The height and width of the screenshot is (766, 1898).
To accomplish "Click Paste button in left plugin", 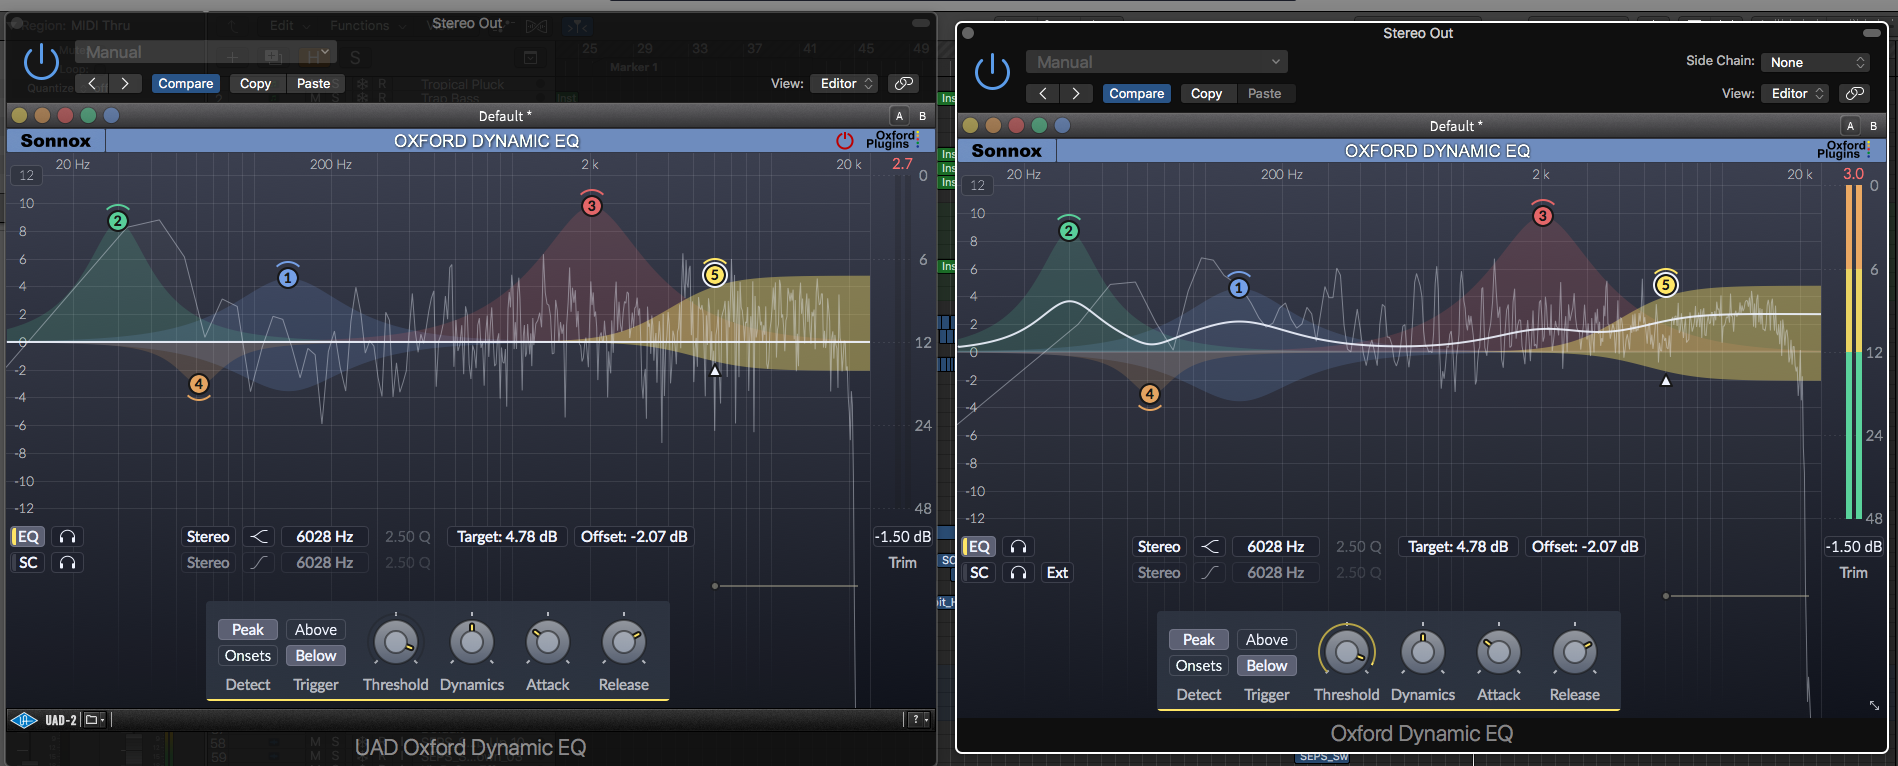I will 314,83.
